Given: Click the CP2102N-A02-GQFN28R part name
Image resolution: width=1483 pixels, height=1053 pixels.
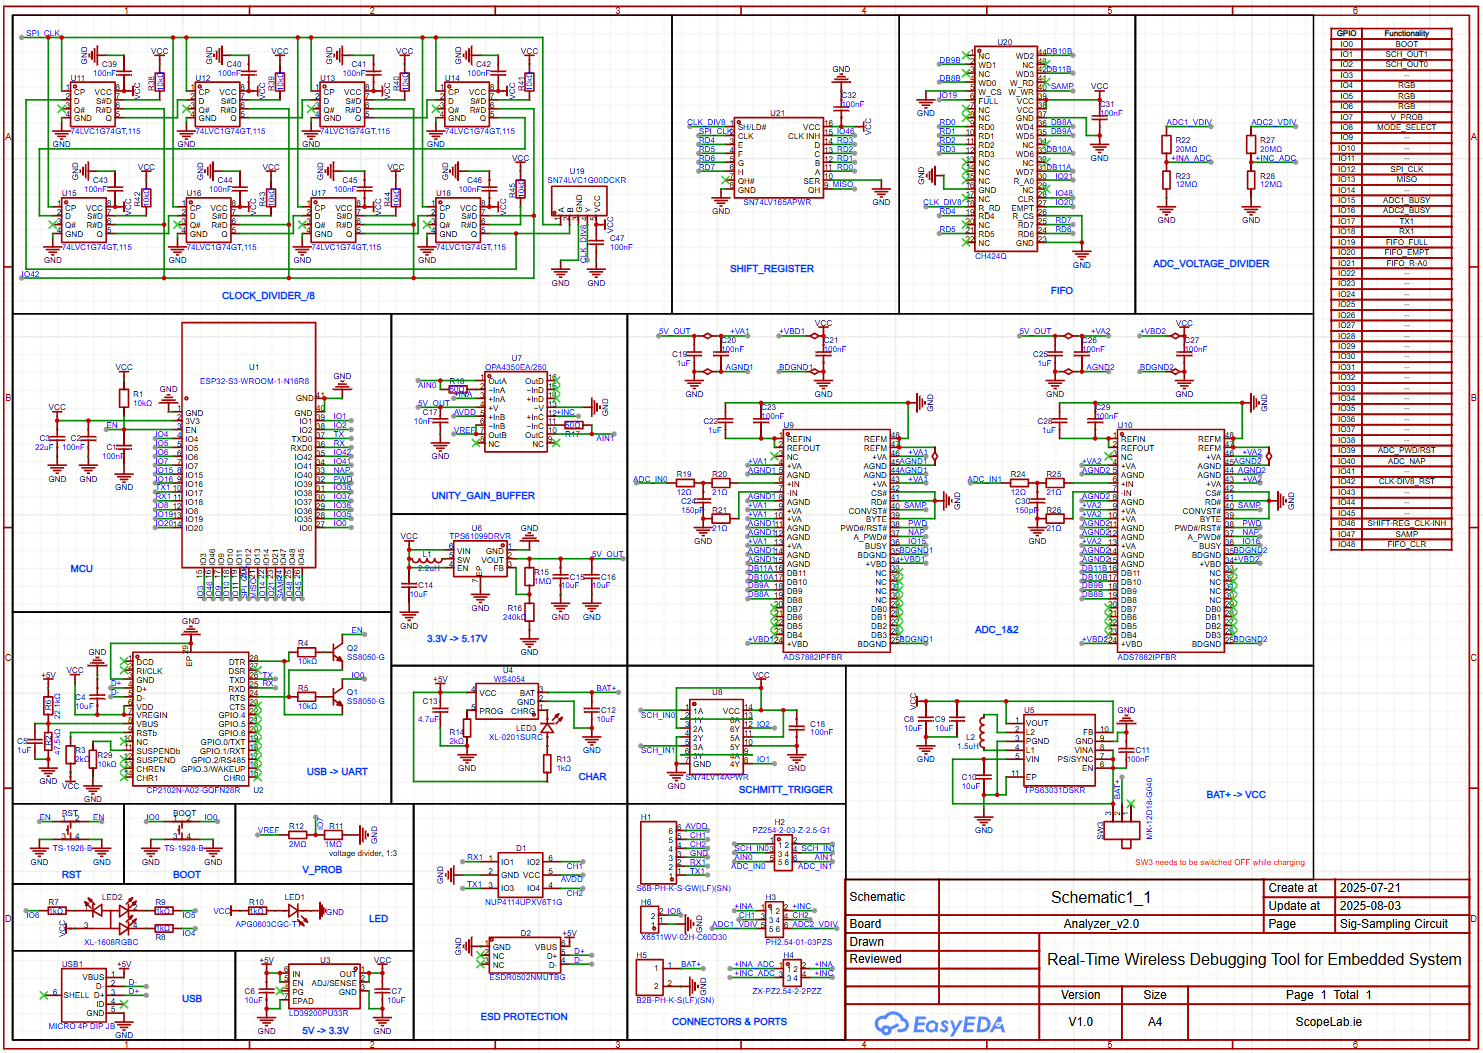Looking at the screenshot, I should point(193,791).
